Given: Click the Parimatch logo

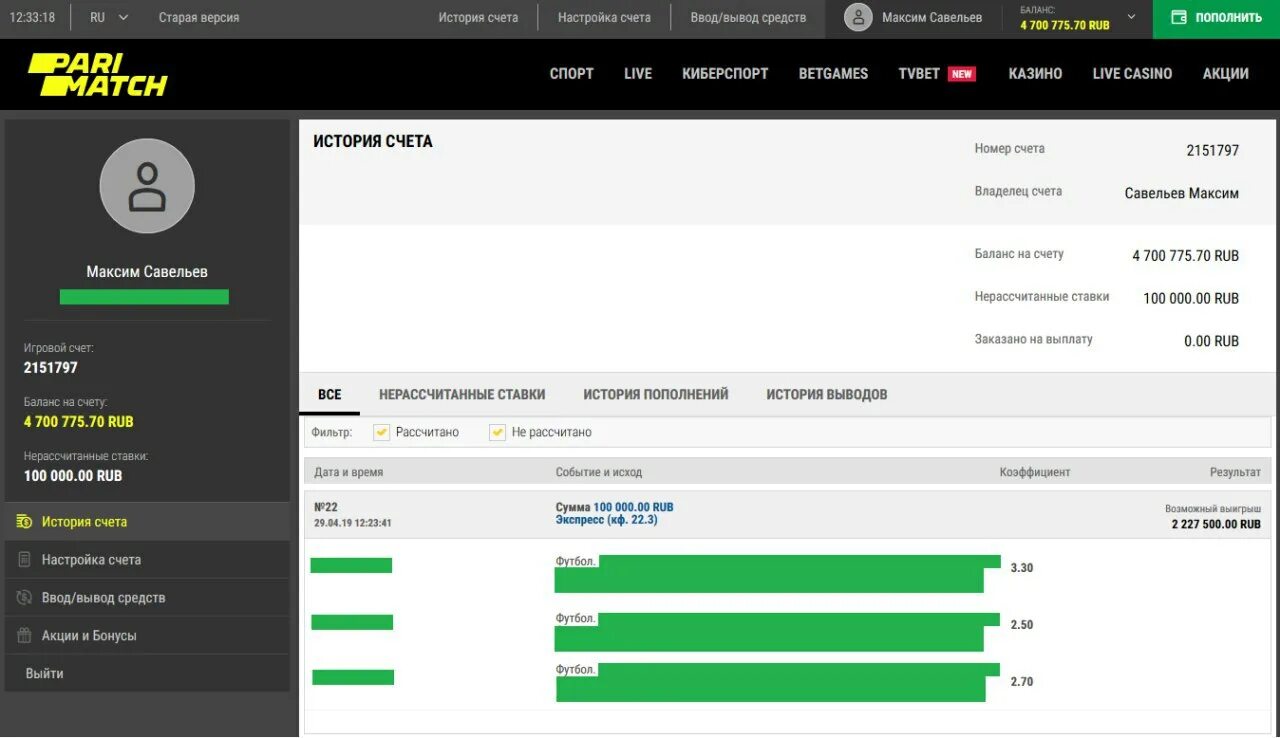Looking at the screenshot, I should pyautogui.click(x=97, y=74).
